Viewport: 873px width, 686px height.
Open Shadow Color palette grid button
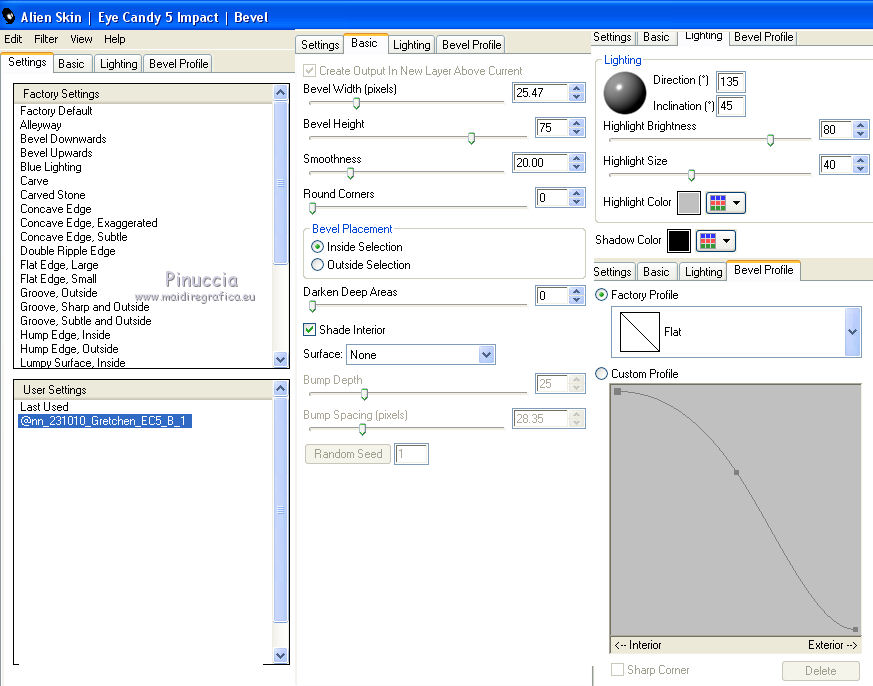coord(708,241)
